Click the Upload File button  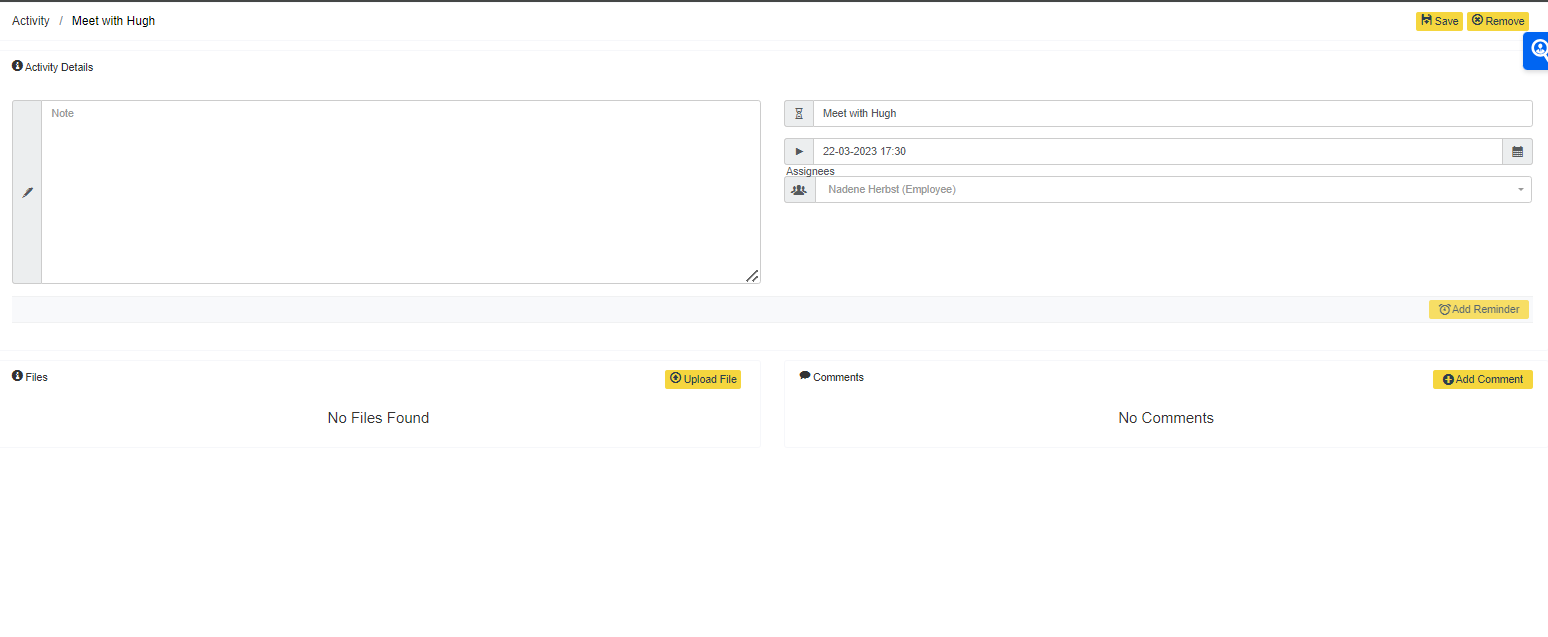click(x=703, y=379)
